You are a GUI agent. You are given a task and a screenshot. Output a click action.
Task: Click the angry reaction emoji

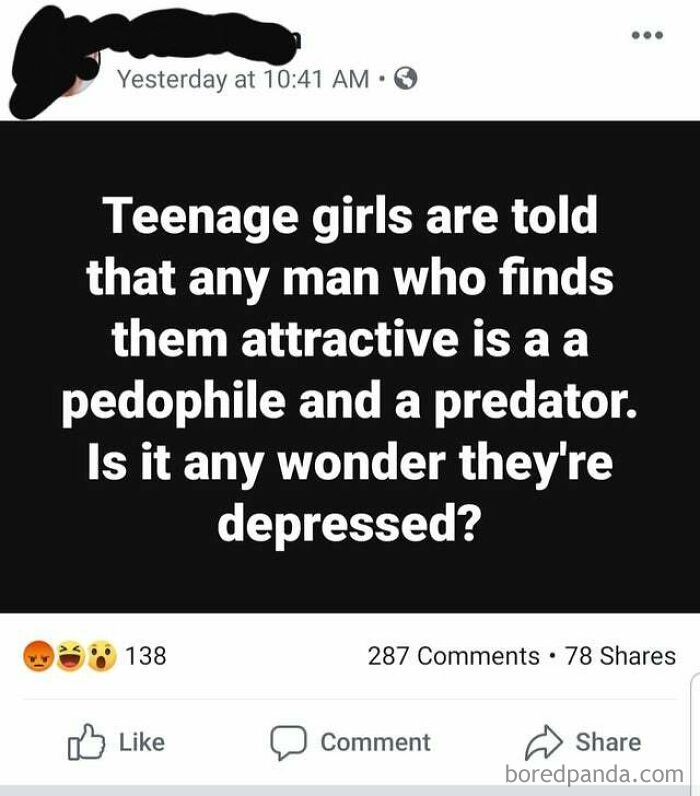tap(38, 656)
